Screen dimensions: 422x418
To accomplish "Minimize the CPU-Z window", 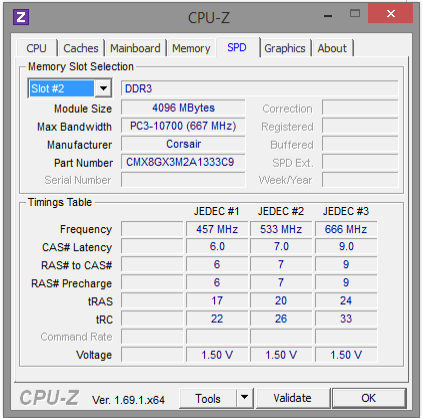I will [x=328, y=16].
